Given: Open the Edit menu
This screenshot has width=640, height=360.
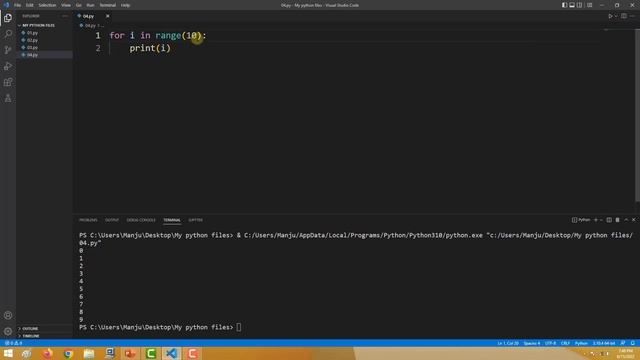Looking at the screenshot, I should [x=30, y=5].
